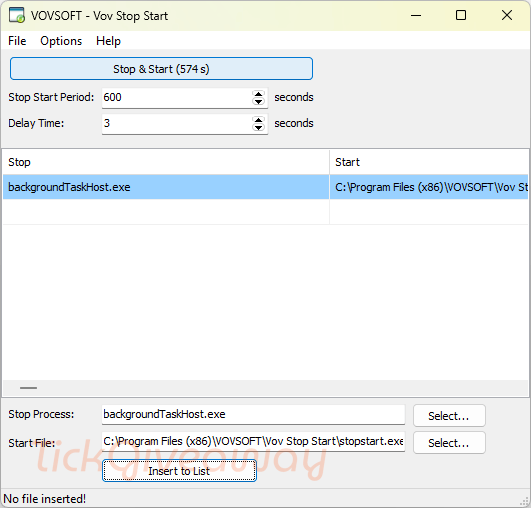The image size is (531, 508).
Task: Click the Start column header
Action: 429,162
